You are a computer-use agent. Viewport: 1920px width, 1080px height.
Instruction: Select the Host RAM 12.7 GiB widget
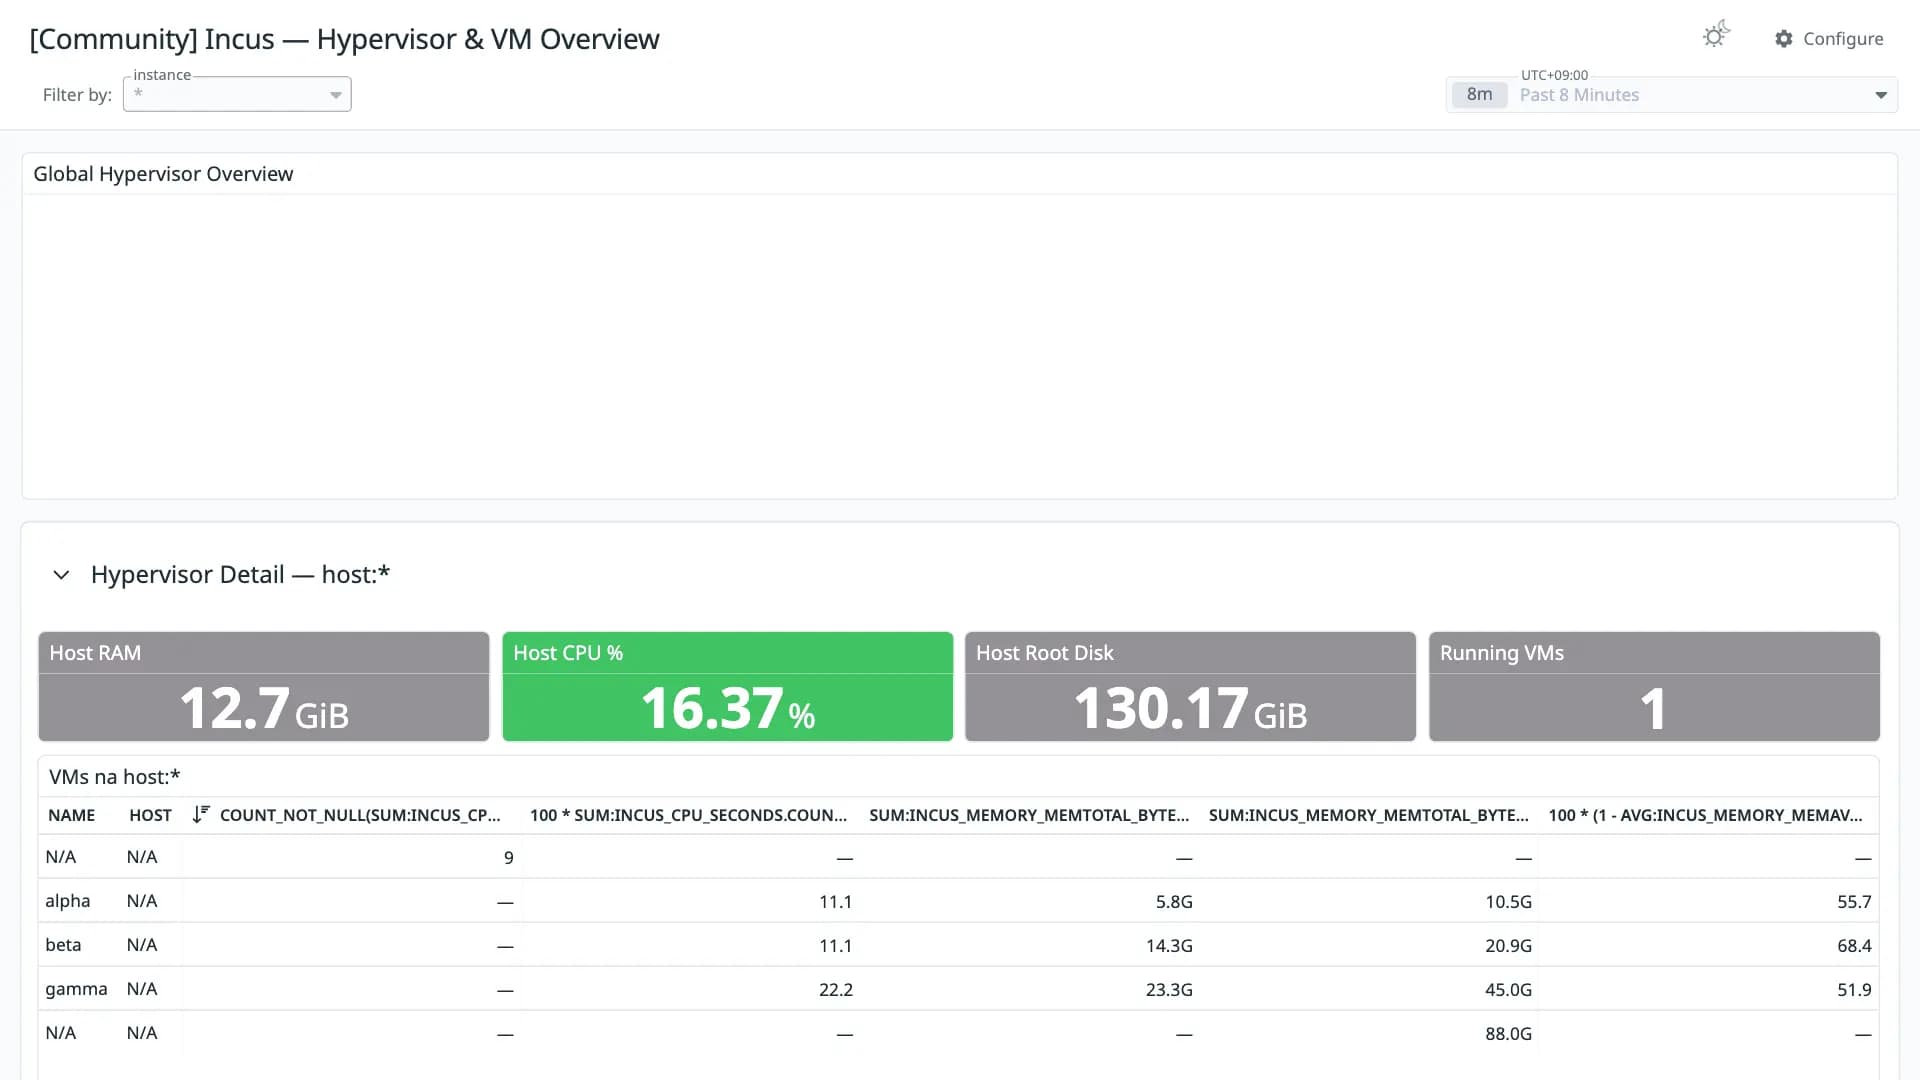[264, 686]
